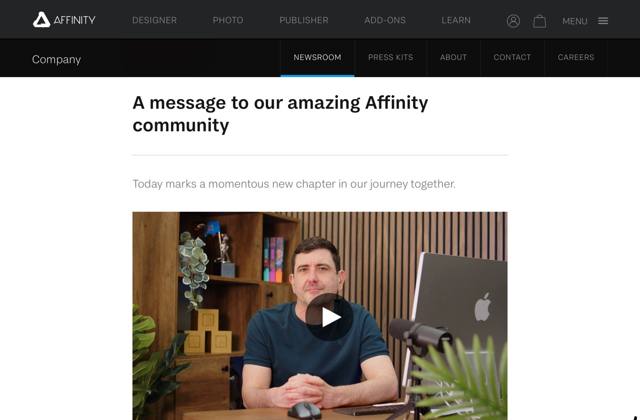Viewport: 640px width, 420px height.
Task: Click the video thumbnail of the man at his desk
Action: pyautogui.click(x=320, y=316)
